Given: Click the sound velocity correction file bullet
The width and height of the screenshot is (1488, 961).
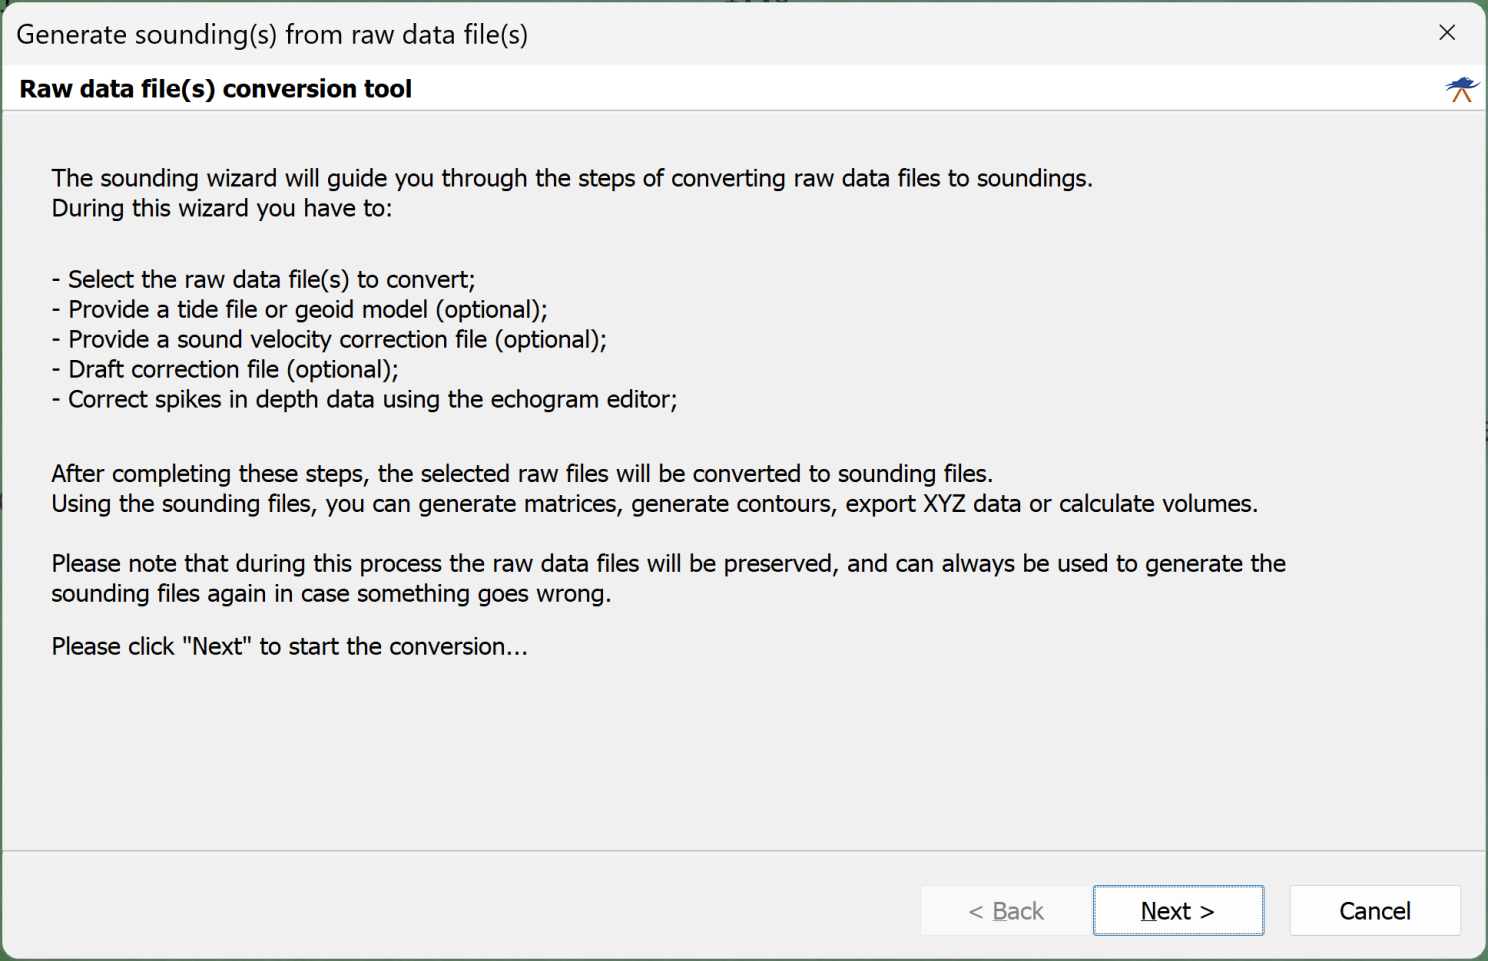Looking at the screenshot, I should 329,339.
